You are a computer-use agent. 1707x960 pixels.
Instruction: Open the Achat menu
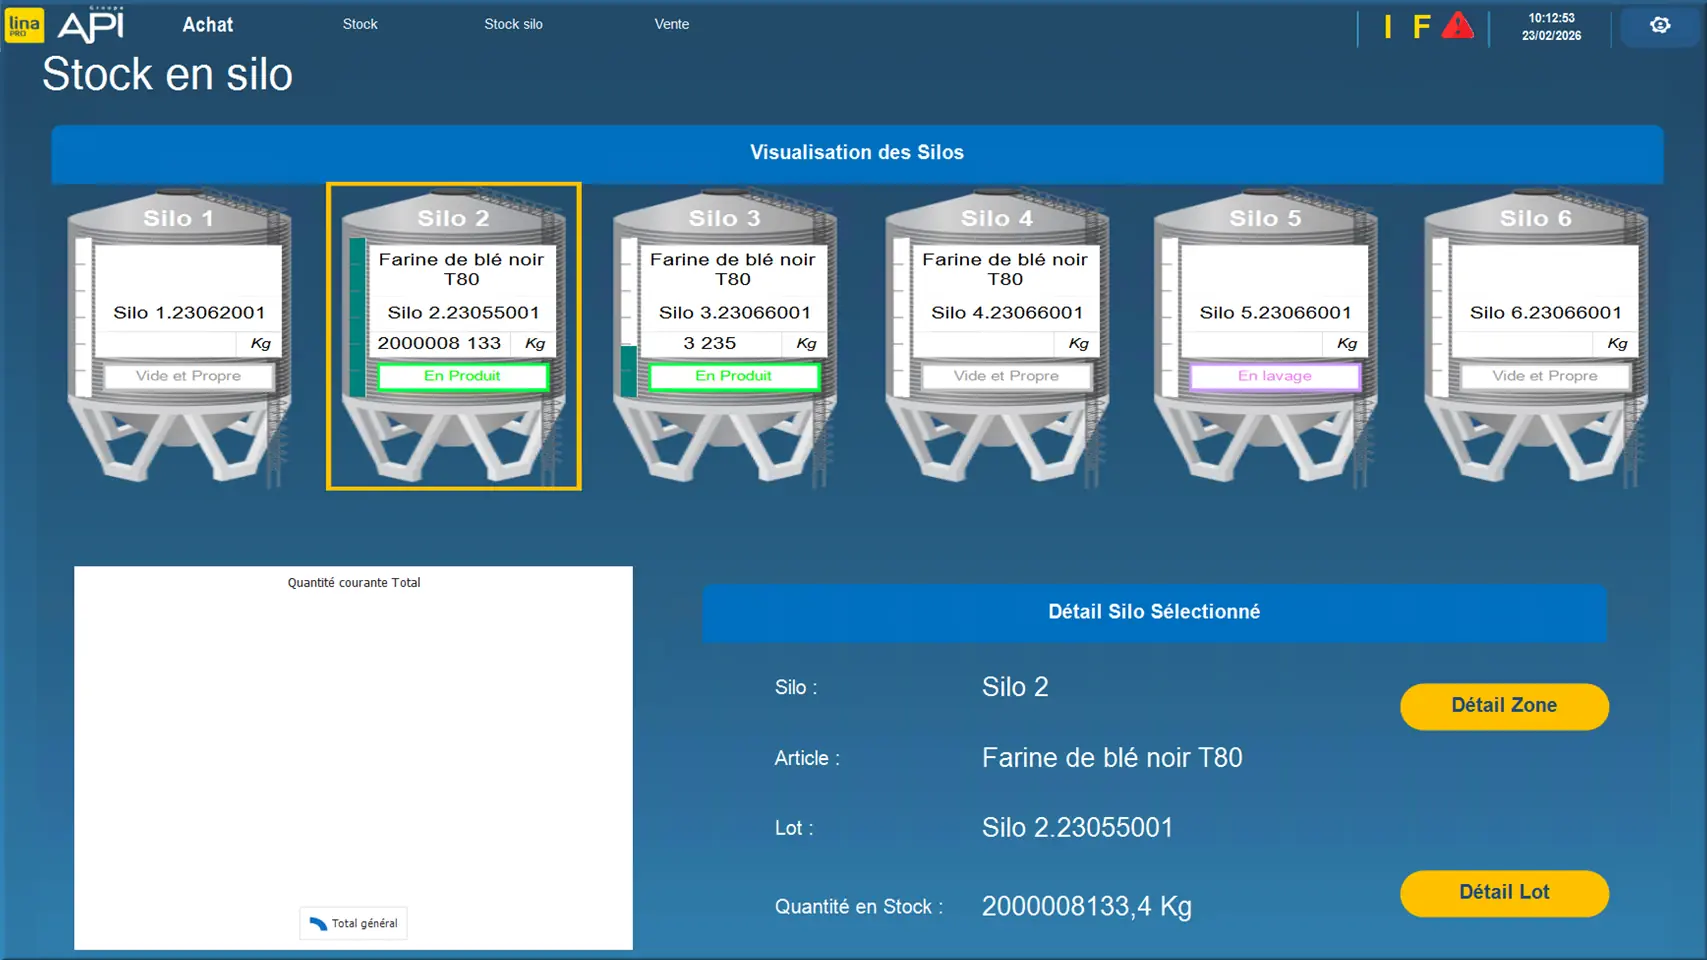coord(207,25)
